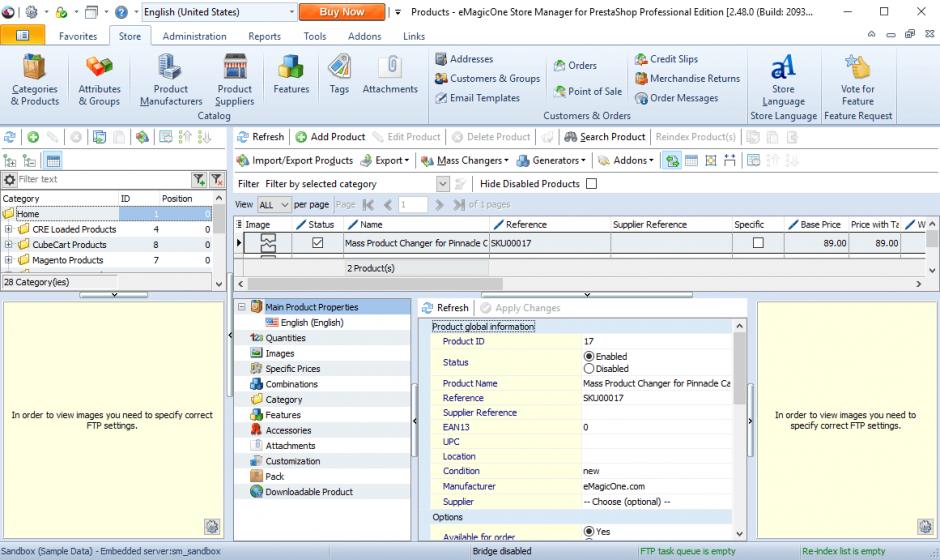
Task: Click Import/Export Products button
Action: point(294,161)
